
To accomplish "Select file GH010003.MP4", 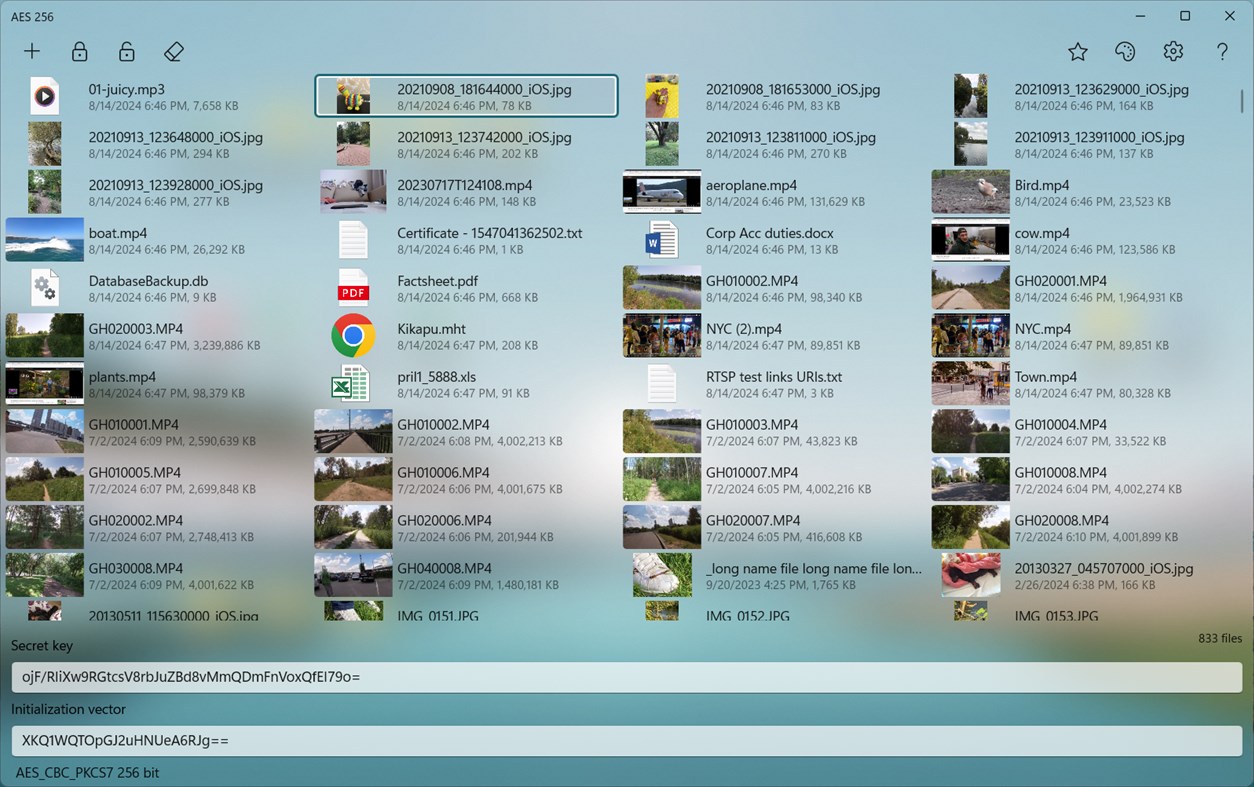I will point(774,432).
